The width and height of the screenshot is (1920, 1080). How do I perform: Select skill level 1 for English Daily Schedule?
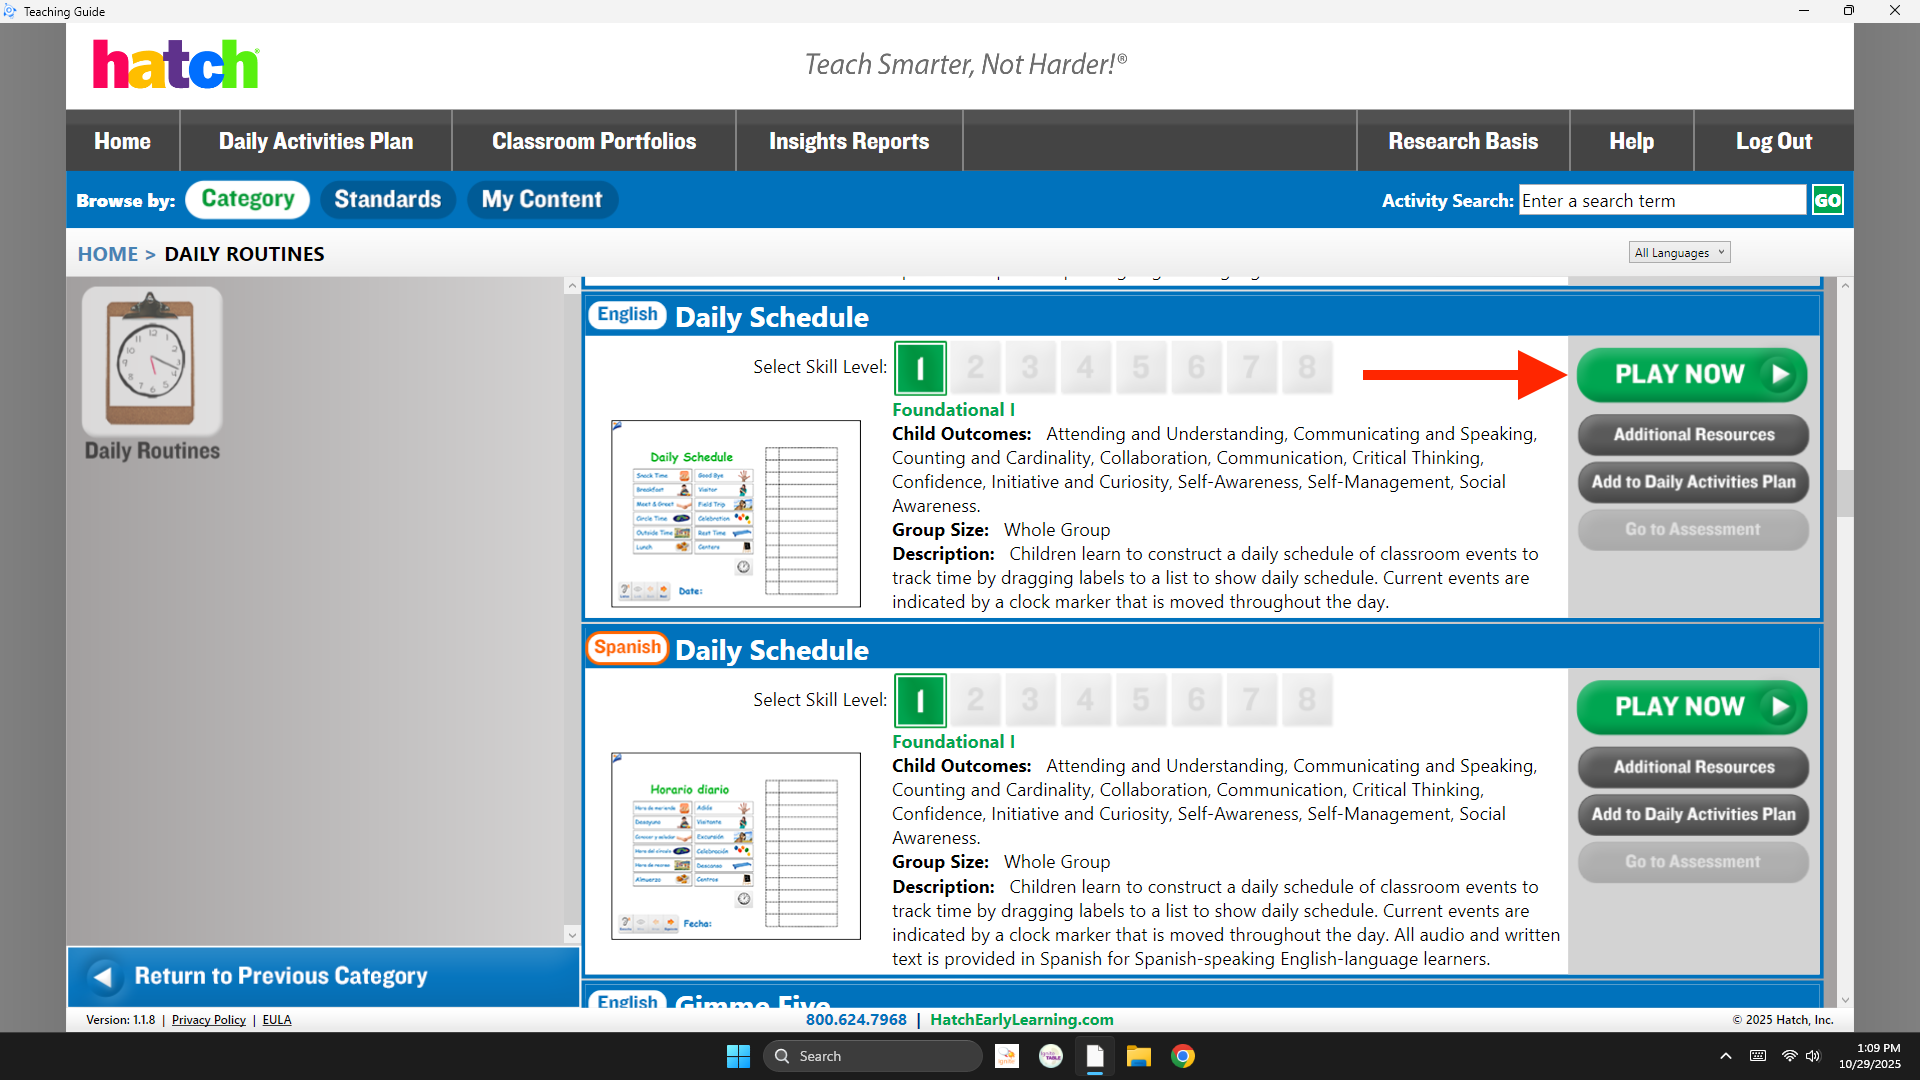pos(920,368)
